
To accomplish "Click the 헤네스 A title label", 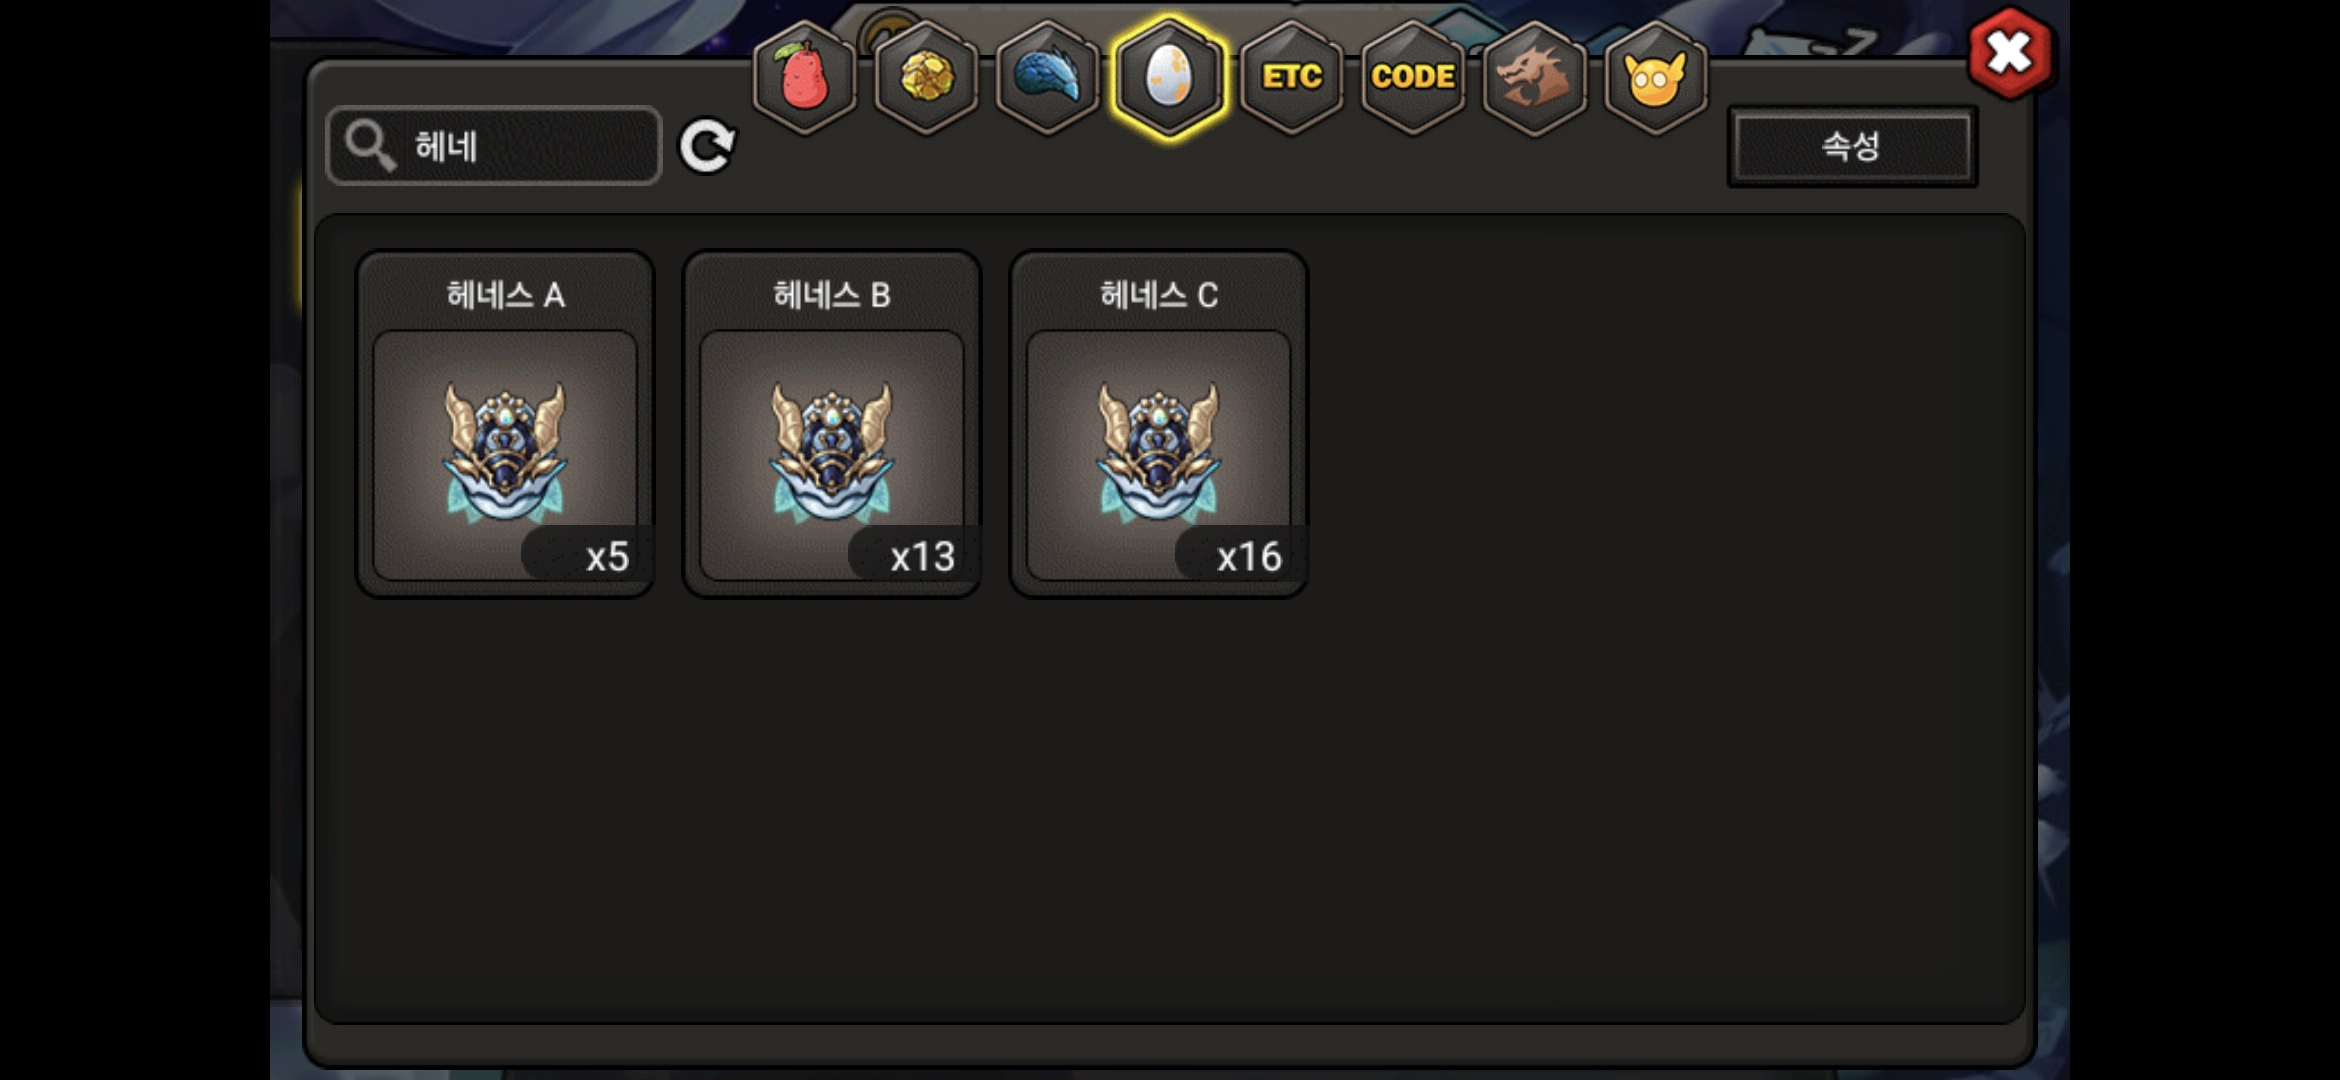I will click(506, 295).
